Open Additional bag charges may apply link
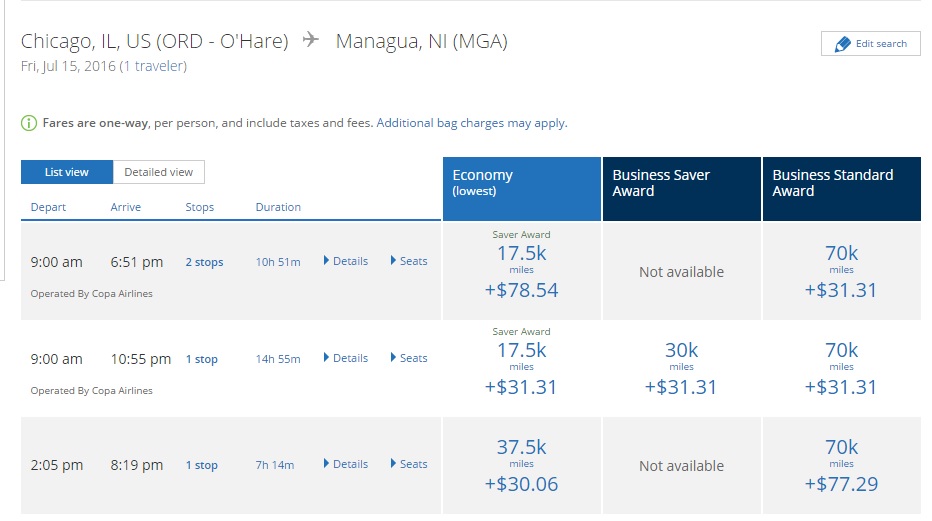 click(472, 123)
